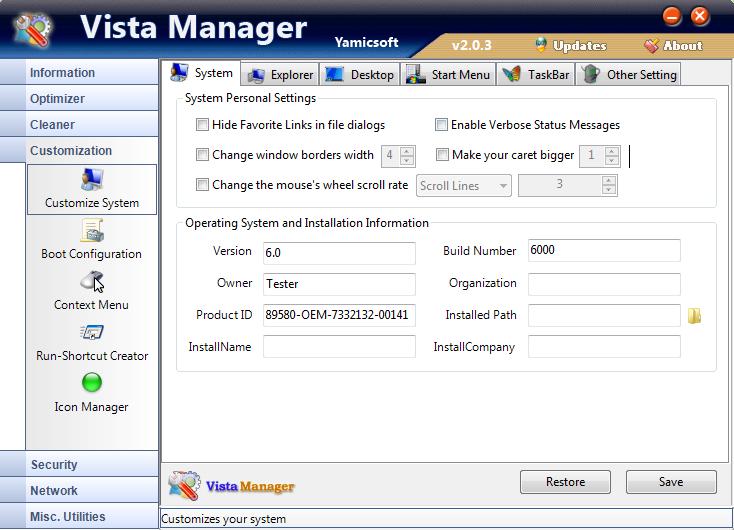Expand the Optimizer section
The width and height of the screenshot is (734, 530).
[79, 98]
